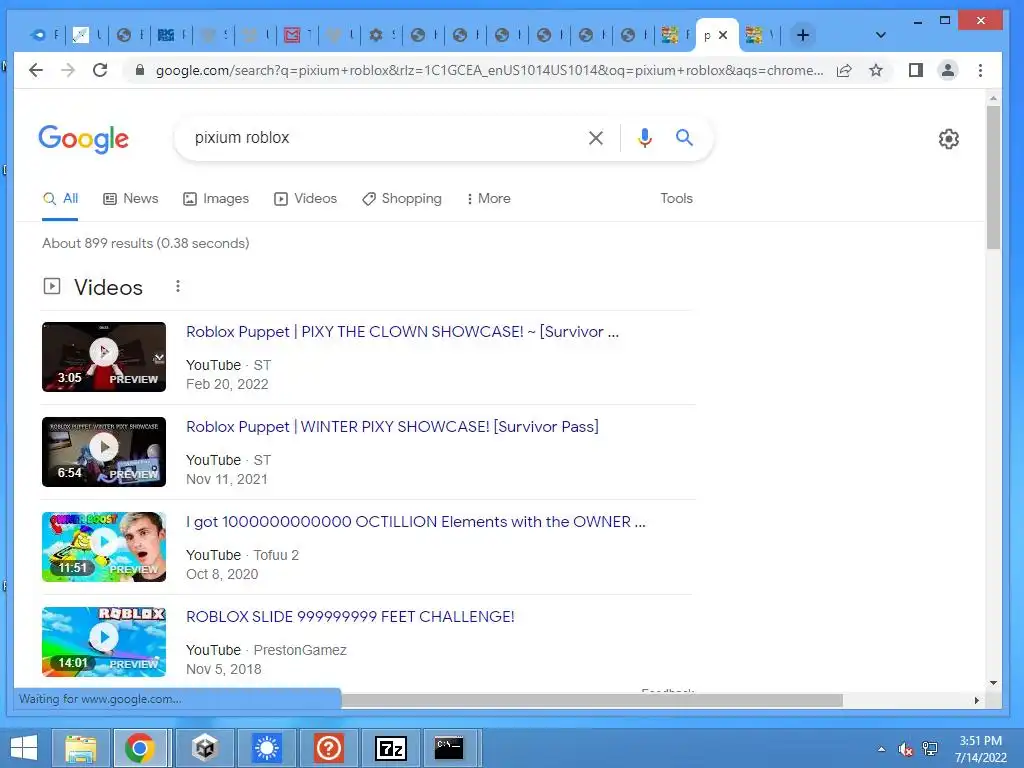
Task: Open Chrome side panel
Action: pyautogui.click(x=916, y=71)
